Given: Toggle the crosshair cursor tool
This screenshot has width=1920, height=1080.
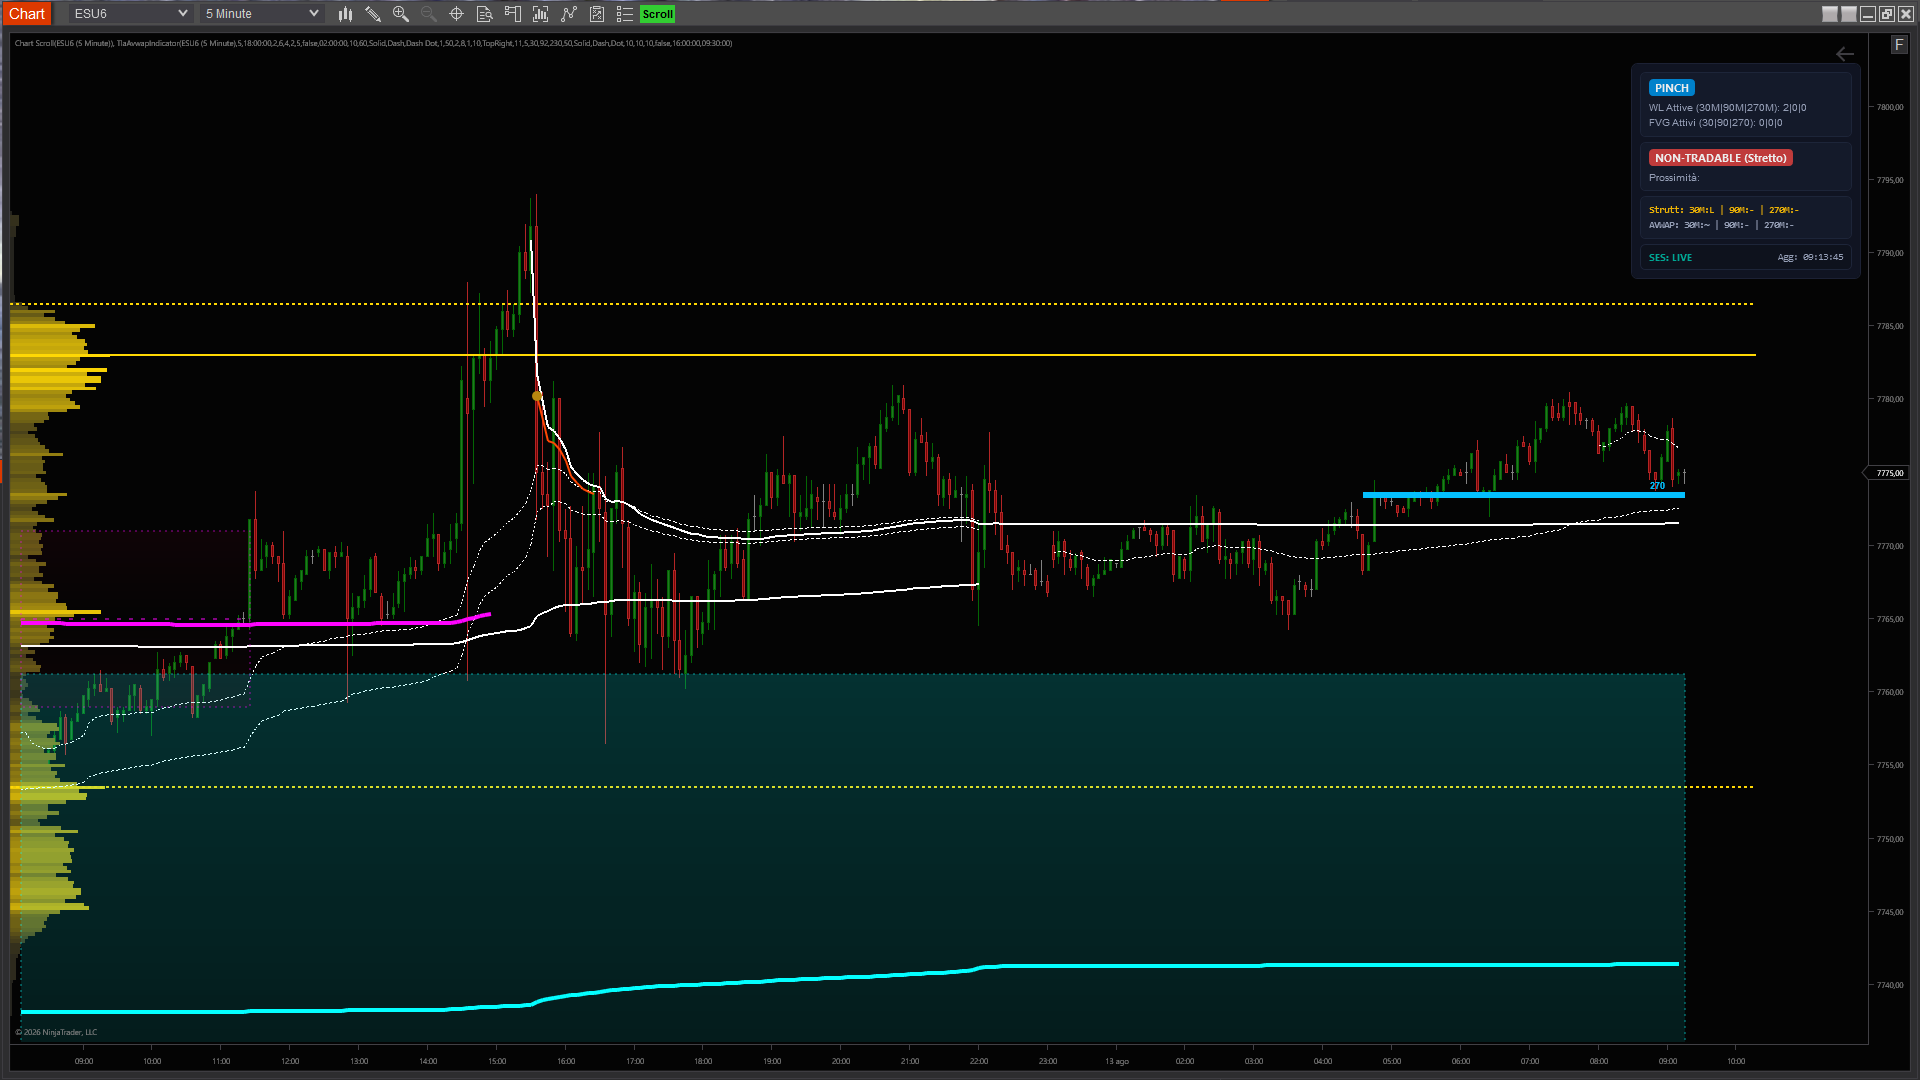Looking at the screenshot, I should tap(457, 14).
